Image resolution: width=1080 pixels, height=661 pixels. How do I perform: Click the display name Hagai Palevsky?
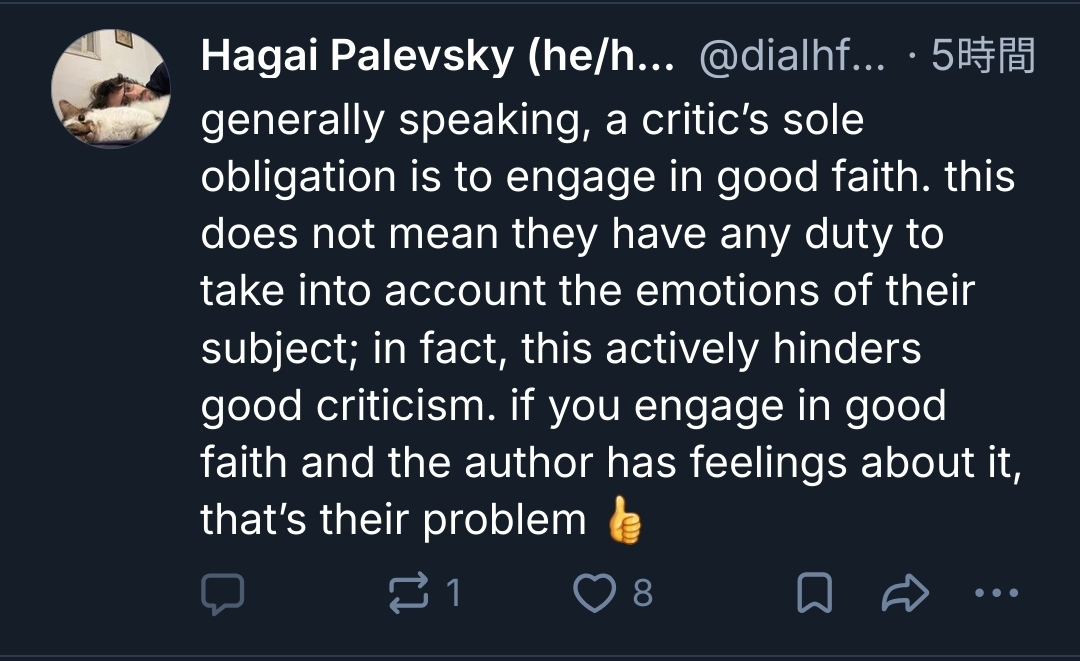438,58
